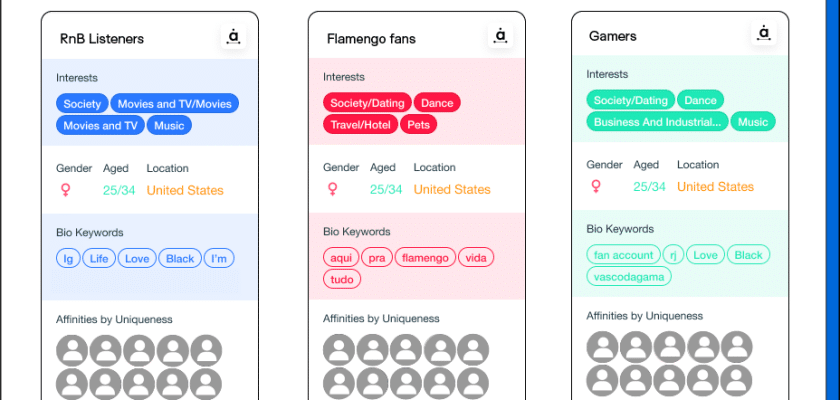Viewport: 840px width, 400px height.
Task: Select the vascodagama bio keyword tag
Action: click(628, 275)
